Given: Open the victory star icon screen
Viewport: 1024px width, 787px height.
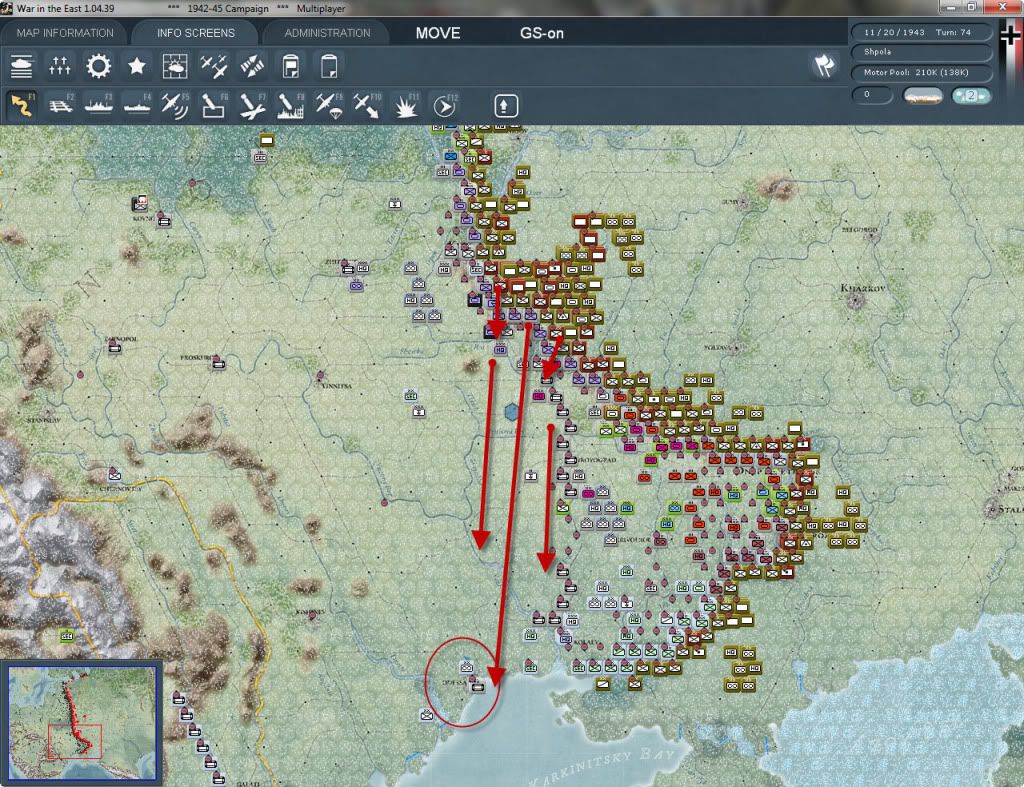Looking at the screenshot, I should [x=136, y=66].
